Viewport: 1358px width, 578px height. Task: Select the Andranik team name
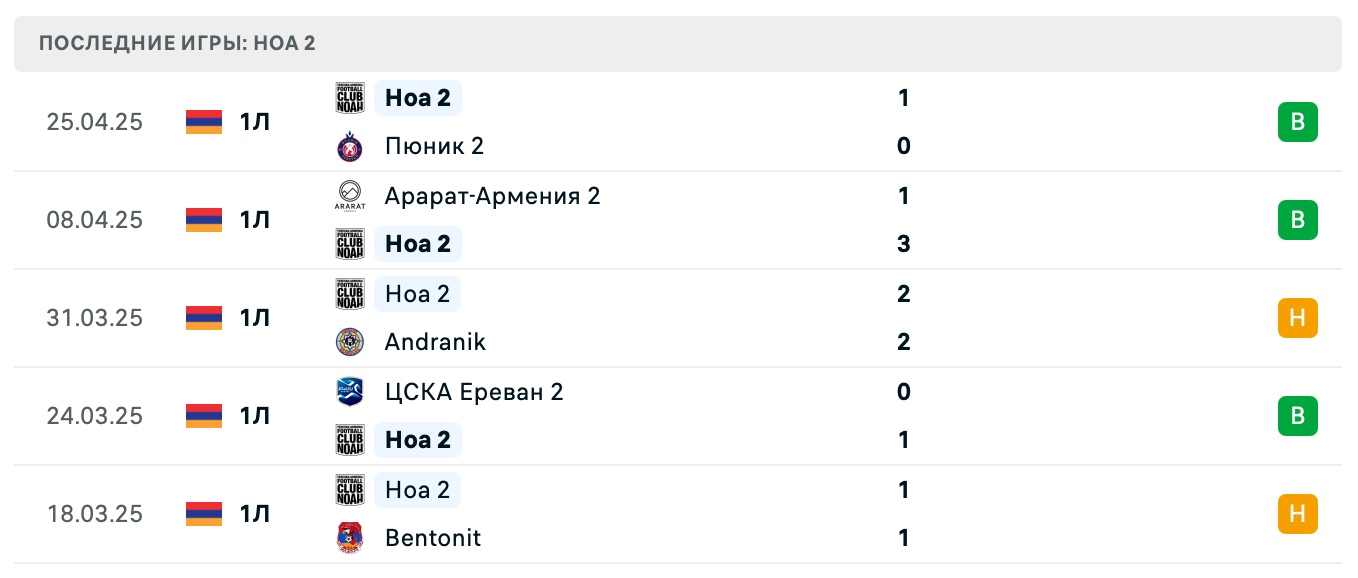coord(435,342)
